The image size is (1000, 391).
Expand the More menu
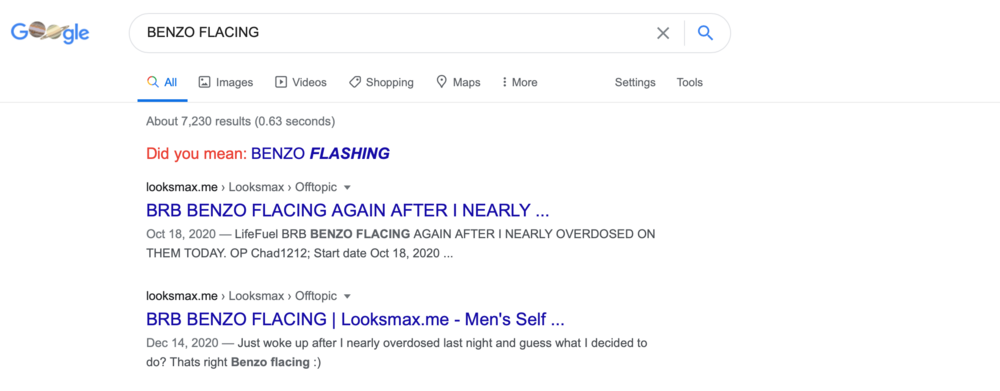[519, 82]
